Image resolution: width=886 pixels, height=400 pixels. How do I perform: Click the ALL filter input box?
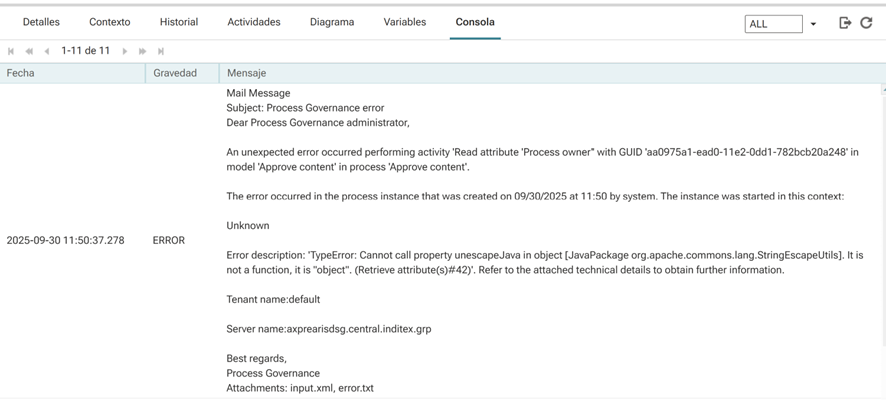[x=773, y=24]
